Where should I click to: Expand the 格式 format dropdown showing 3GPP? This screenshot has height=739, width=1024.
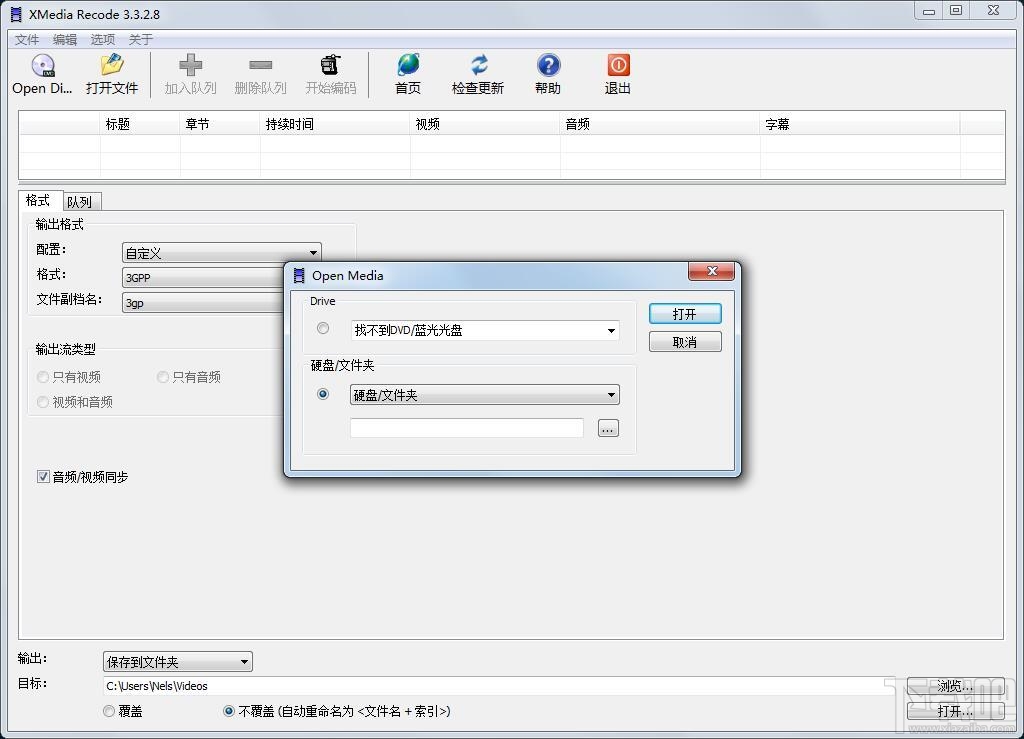[200, 277]
